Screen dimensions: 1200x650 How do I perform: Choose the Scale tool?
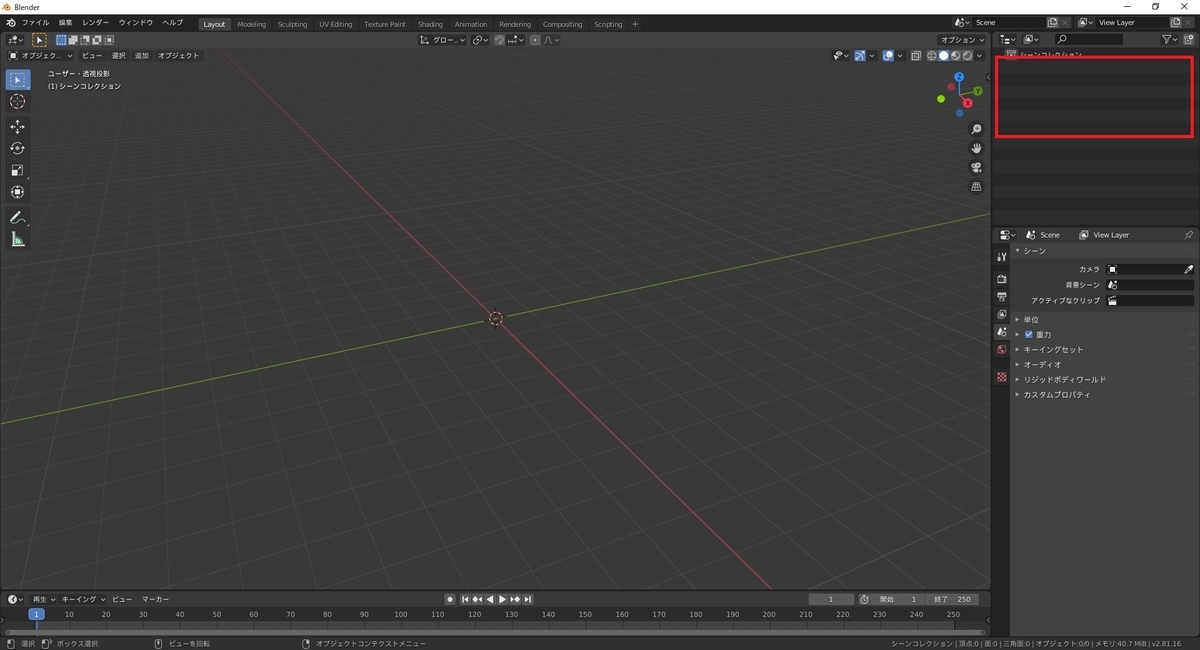(x=17, y=170)
